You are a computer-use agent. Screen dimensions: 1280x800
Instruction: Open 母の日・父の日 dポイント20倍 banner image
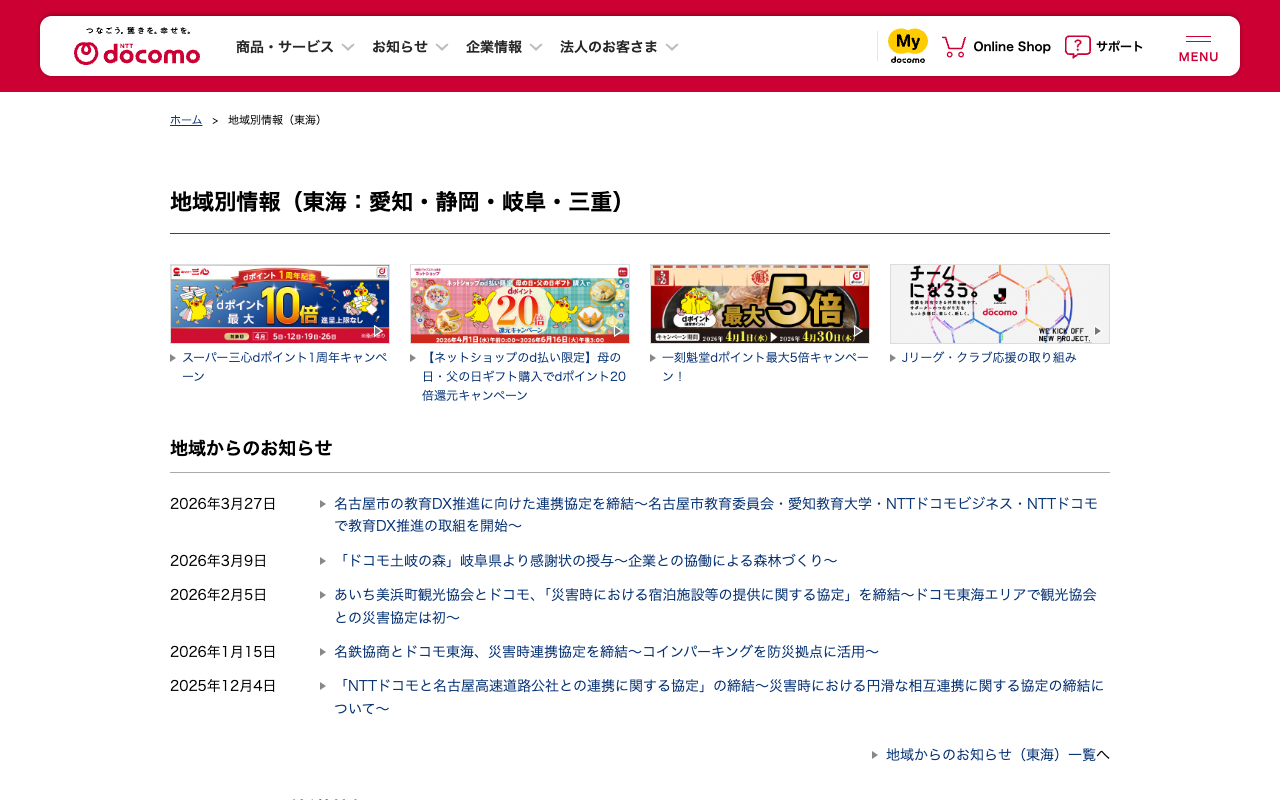(x=520, y=304)
